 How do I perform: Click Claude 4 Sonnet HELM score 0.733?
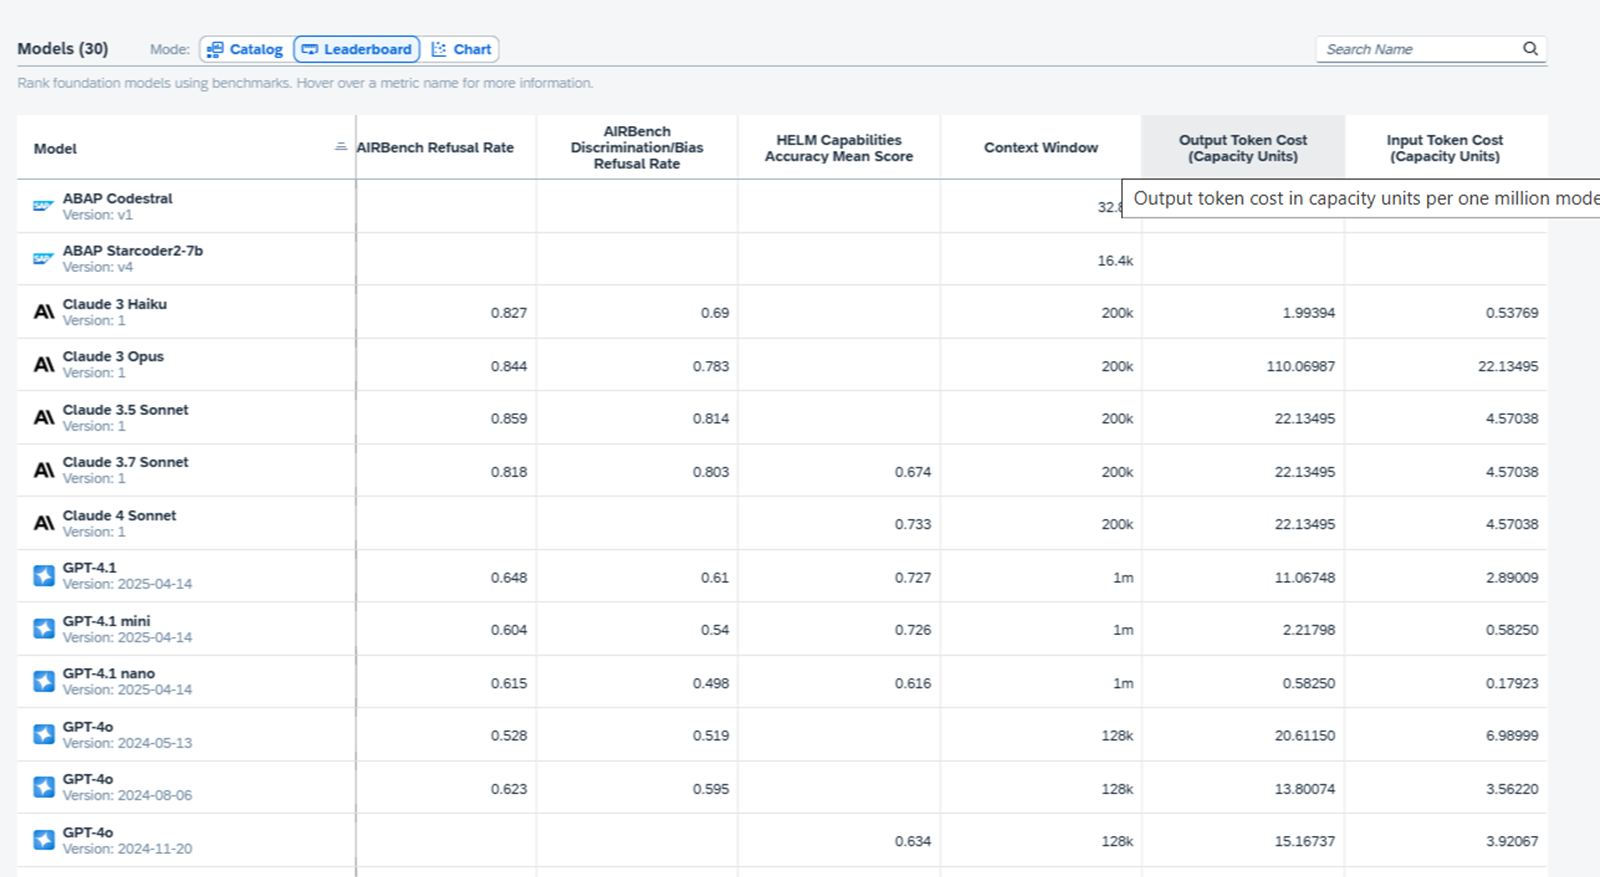913,524
